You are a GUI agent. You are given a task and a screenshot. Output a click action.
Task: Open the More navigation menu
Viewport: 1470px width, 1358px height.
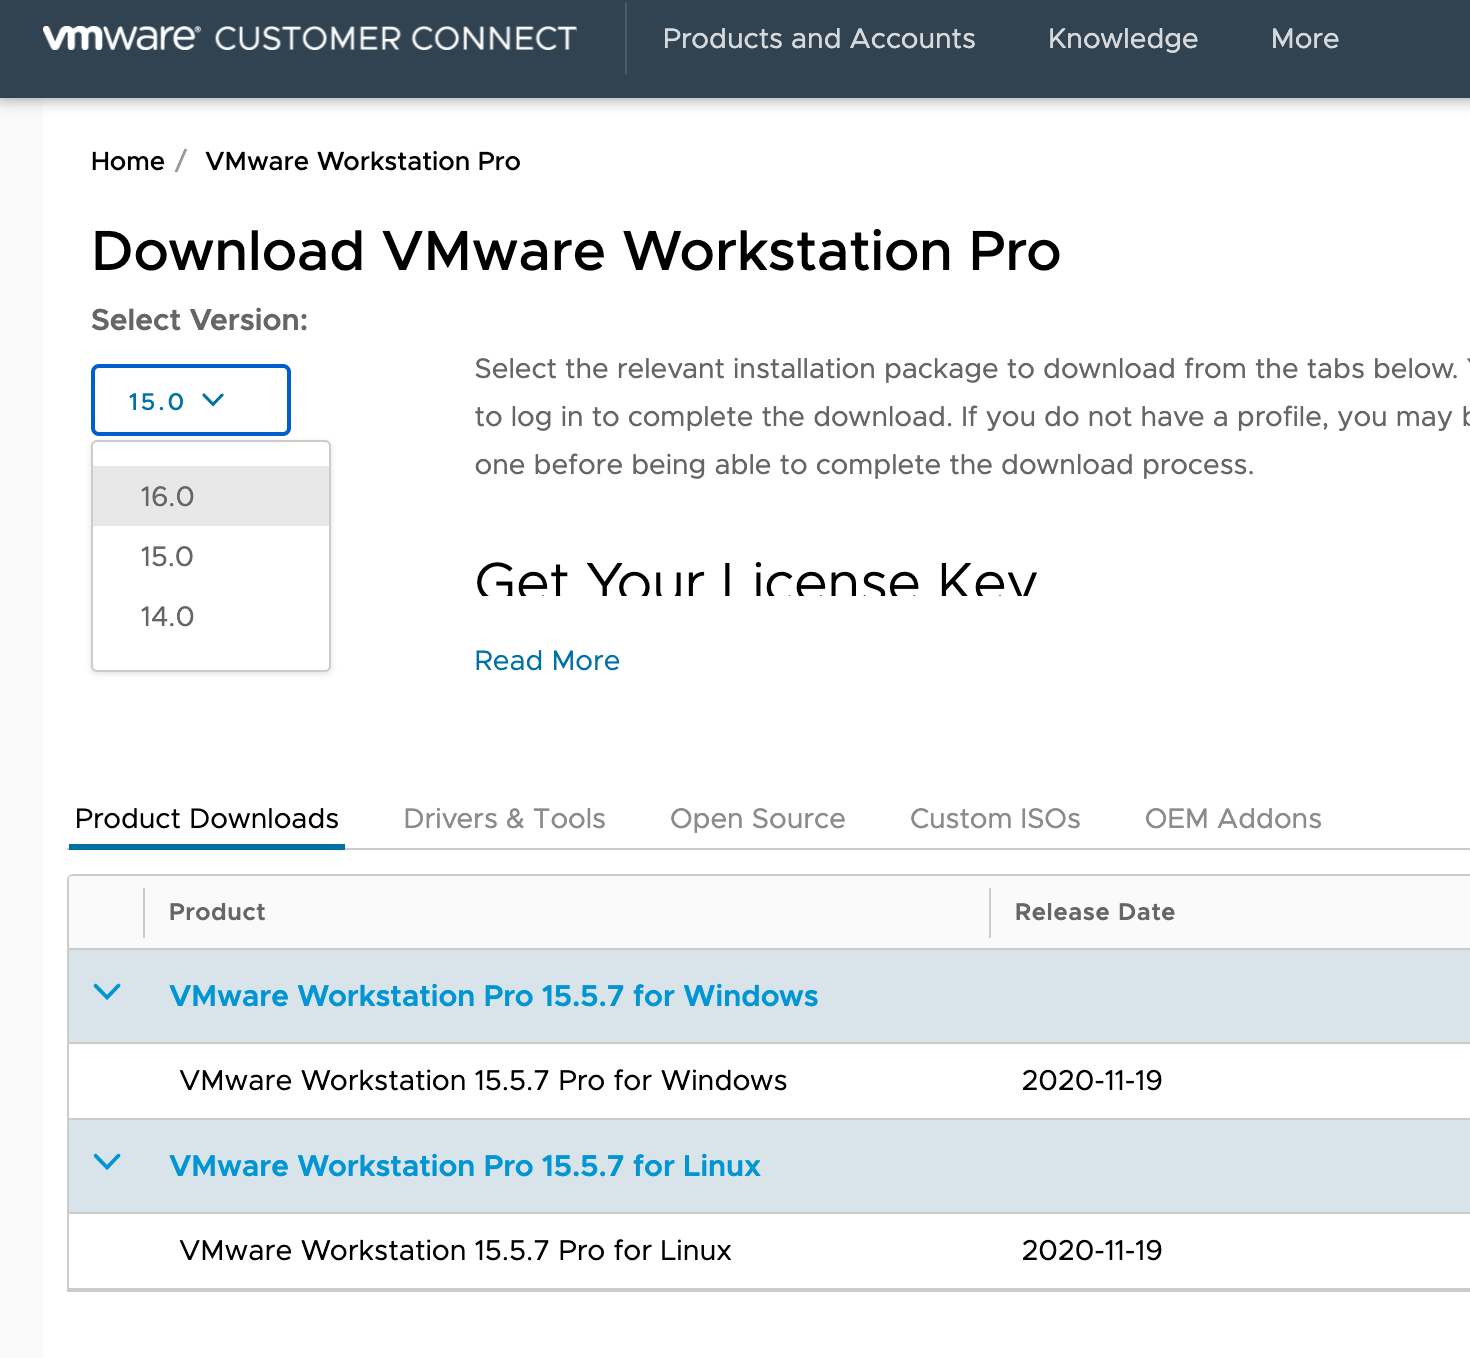pyautogui.click(x=1304, y=38)
